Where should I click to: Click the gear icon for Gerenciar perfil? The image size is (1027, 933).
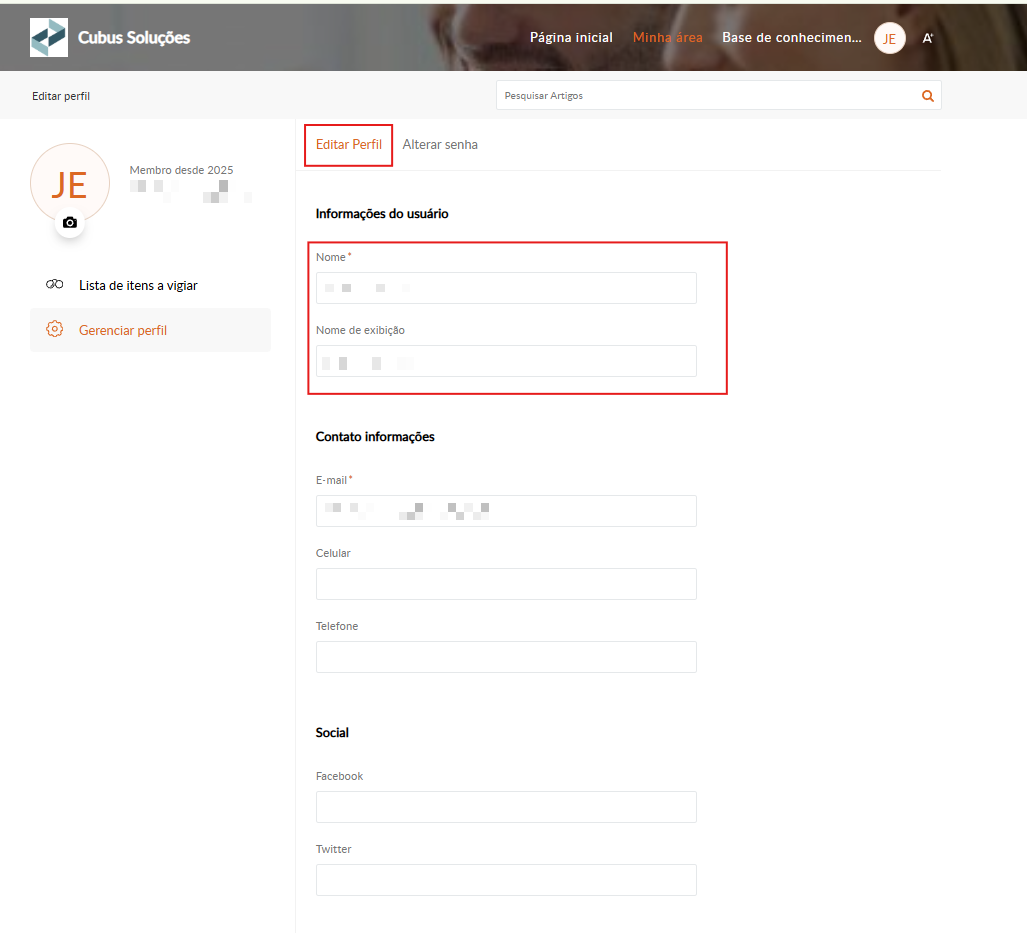tap(55, 329)
